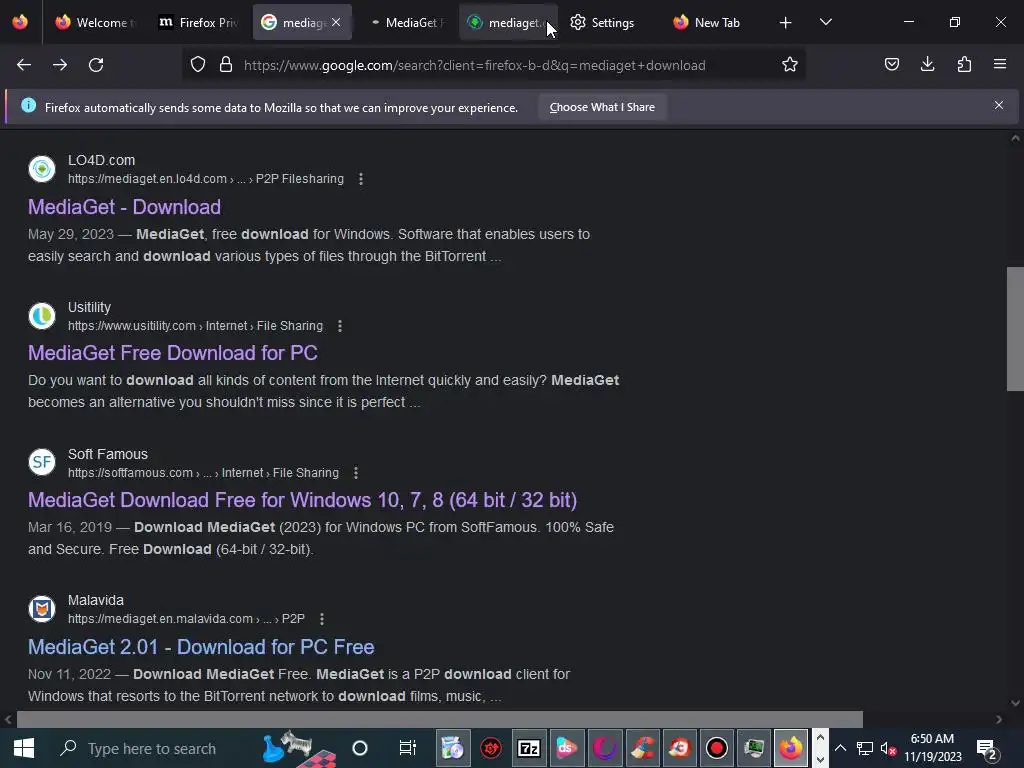Open Cortana circle on taskbar
This screenshot has width=1024, height=768.
pyautogui.click(x=360, y=748)
